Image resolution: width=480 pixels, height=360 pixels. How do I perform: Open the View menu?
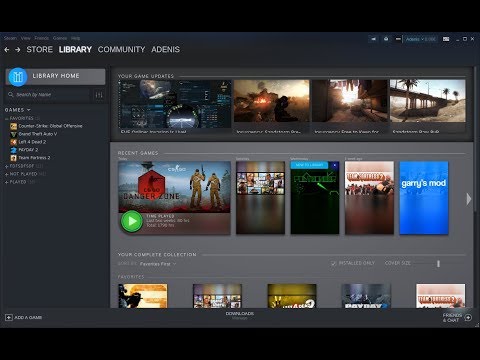point(26,38)
